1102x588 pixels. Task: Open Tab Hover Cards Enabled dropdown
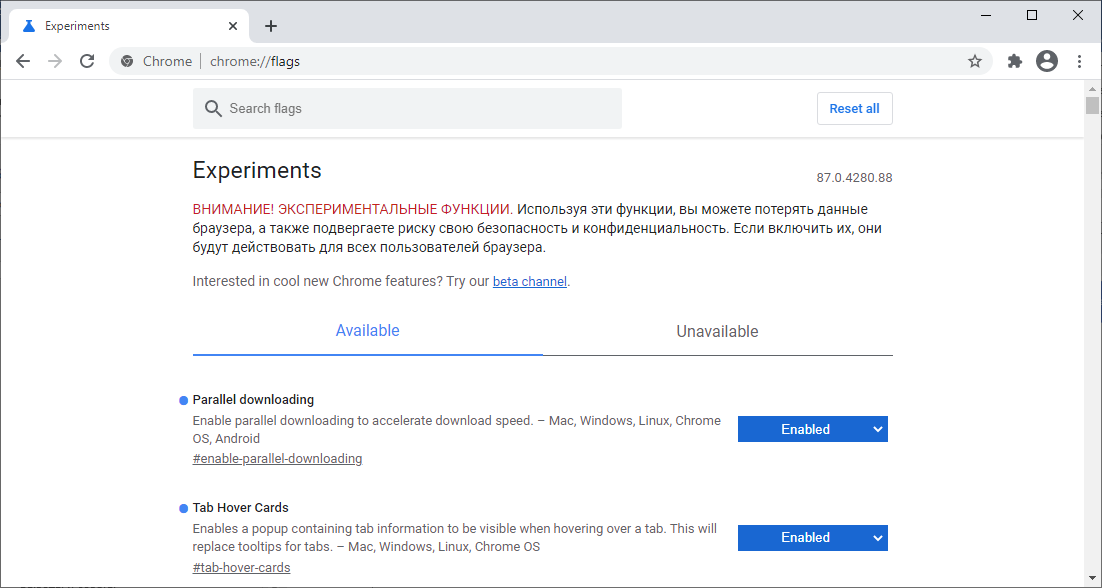[812, 537]
